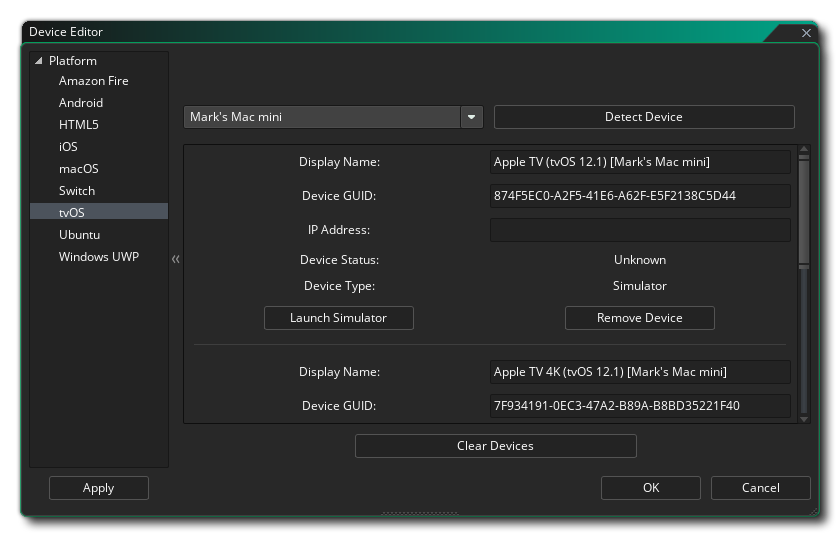Click the Detect Device button
This screenshot has height=537, width=840.
[x=643, y=117]
